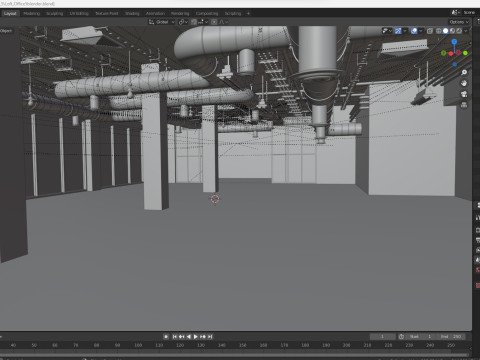Open the snapping options dropdown
480x360 pixels.
203,22
